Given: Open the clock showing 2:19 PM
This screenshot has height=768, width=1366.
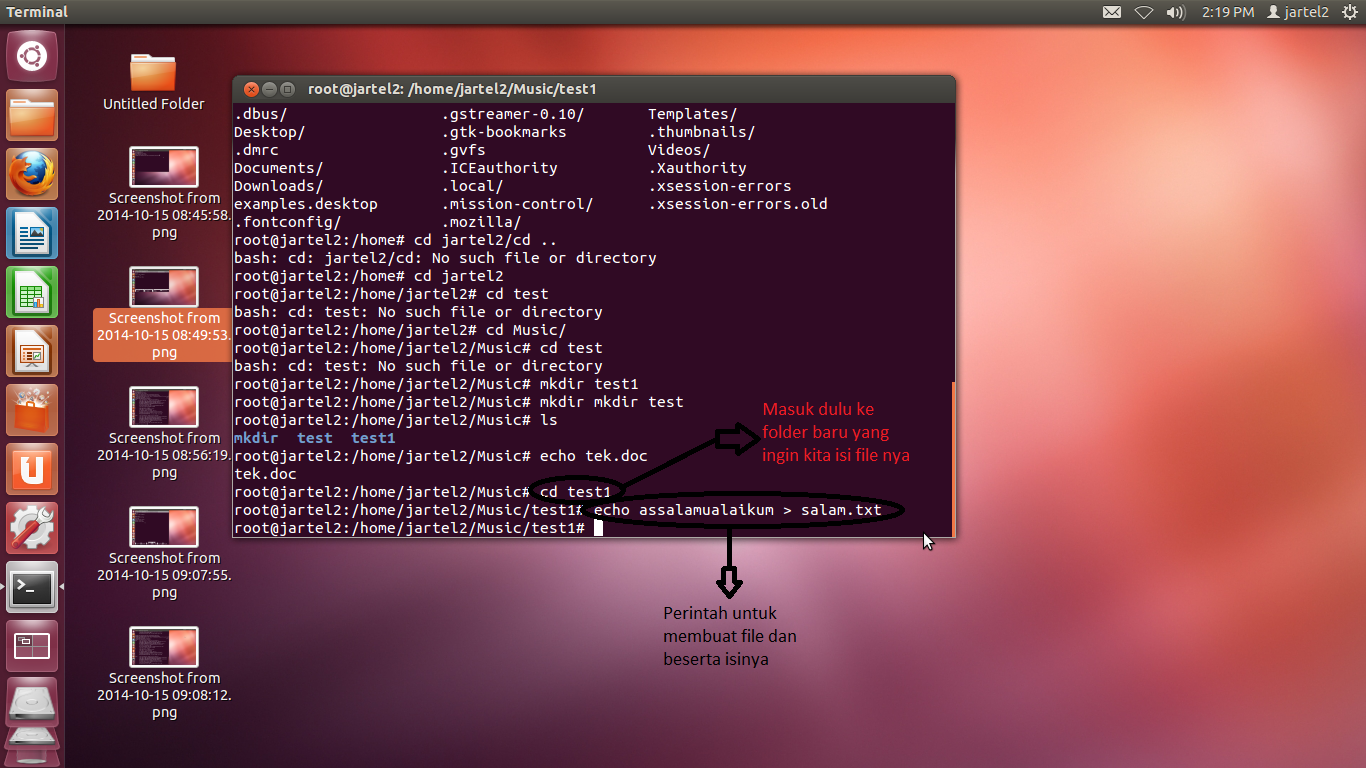Looking at the screenshot, I should 1228,12.
